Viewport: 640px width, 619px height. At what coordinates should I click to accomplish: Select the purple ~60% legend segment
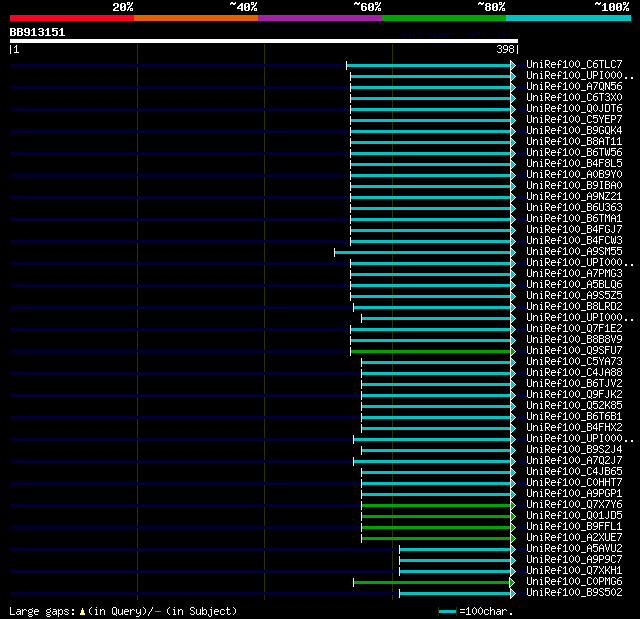(320, 18)
